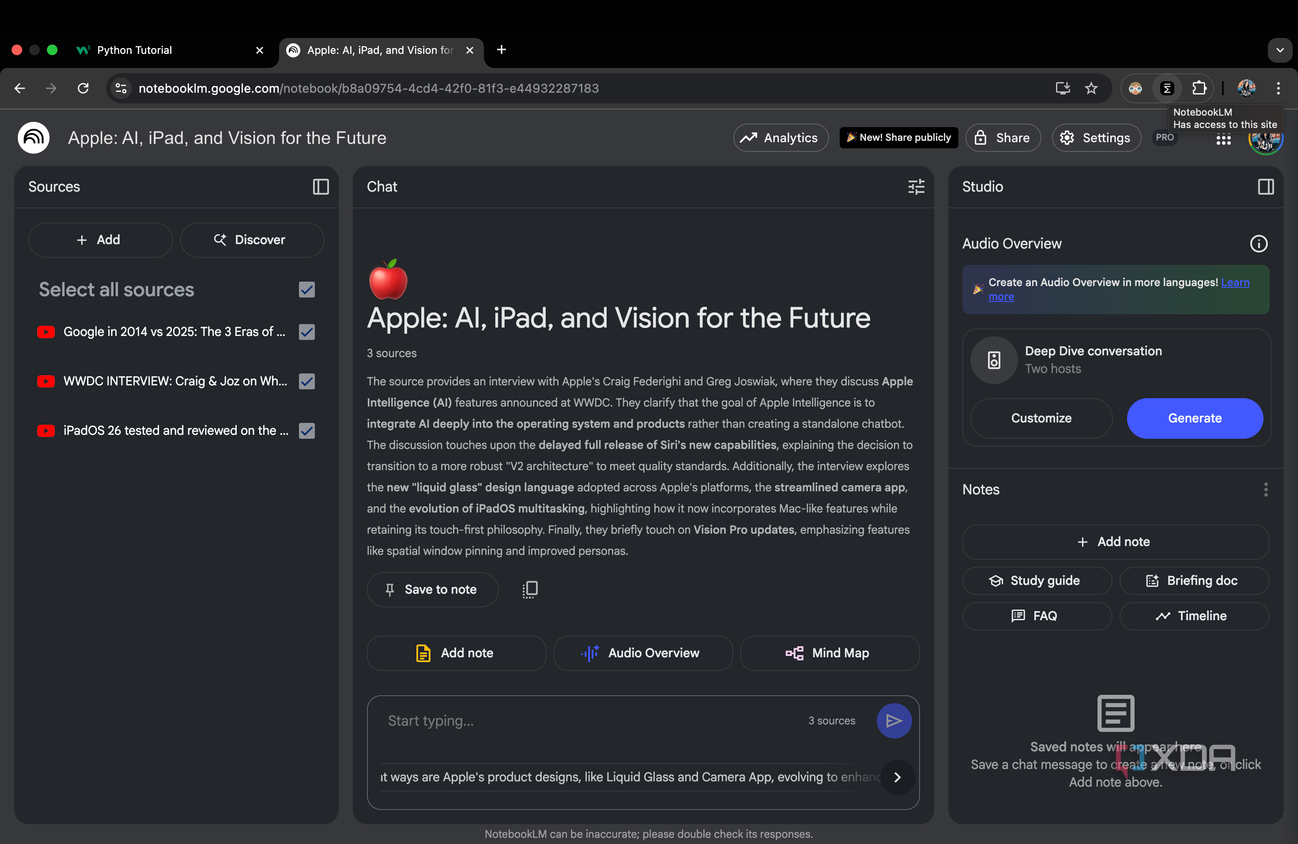Click the address bar URL

(x=369, y=88)
